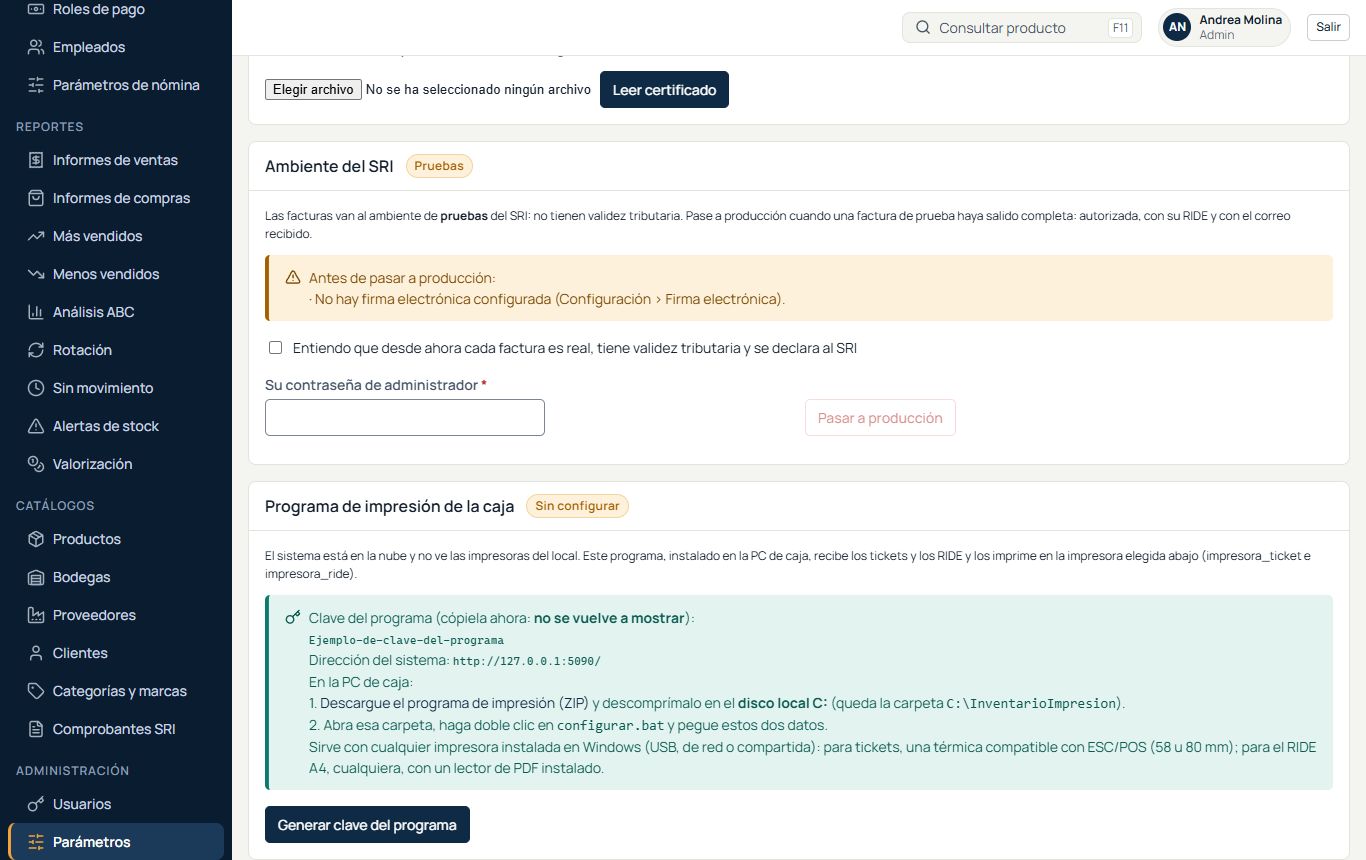Click the Elegir archivo file button
The height and width of the screenshot is (860, 1366).
click(313, 90)
